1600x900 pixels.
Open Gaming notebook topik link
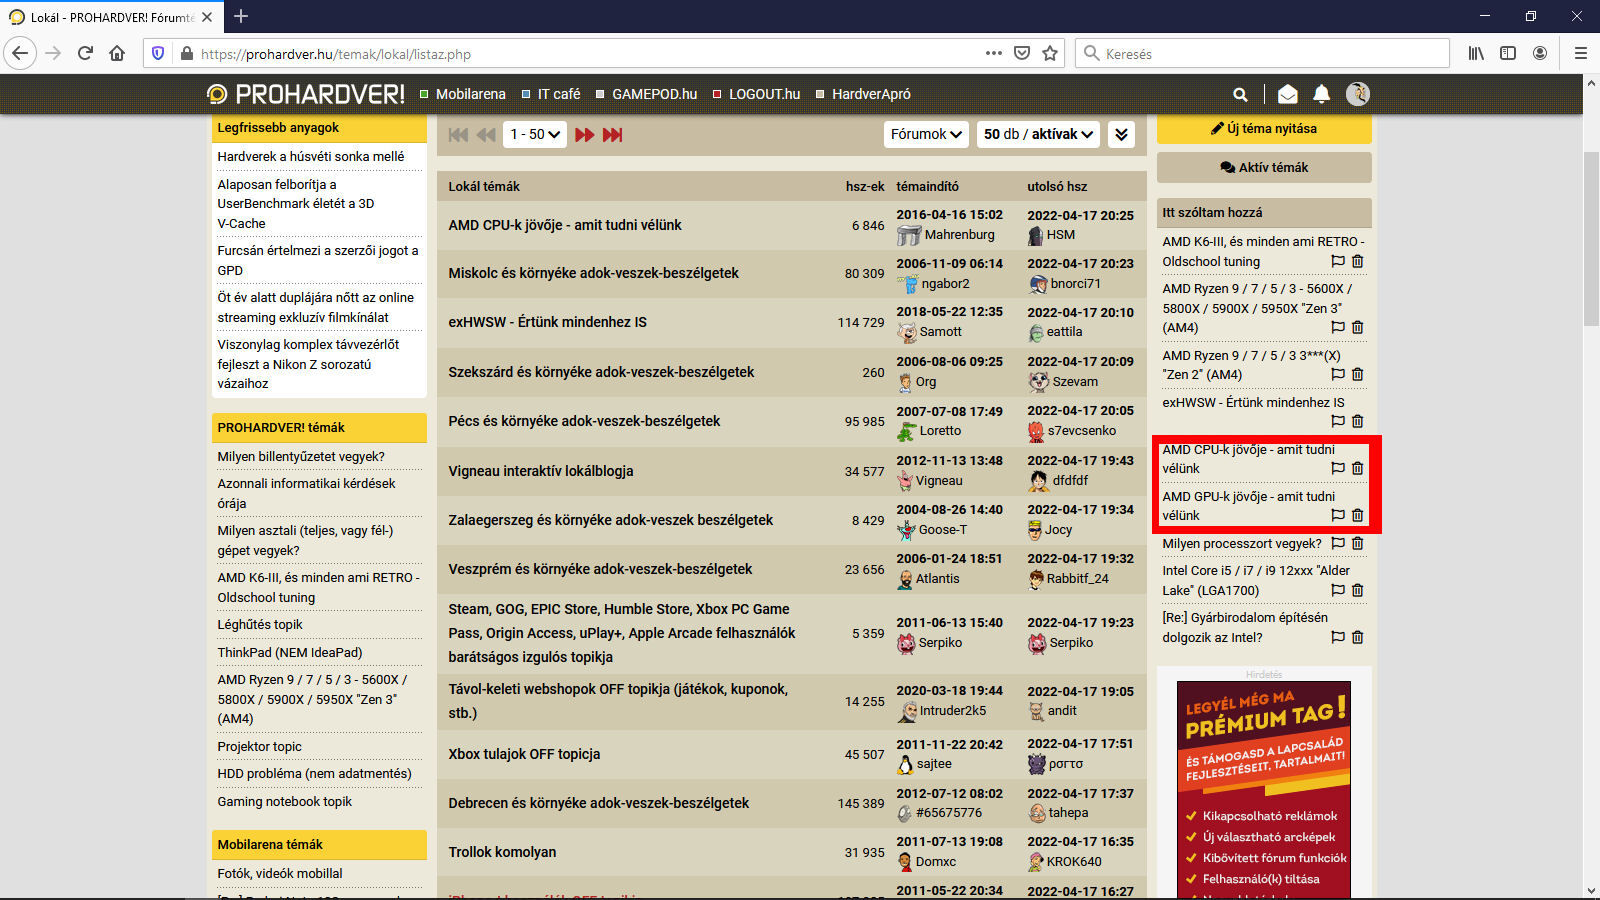(x=285, y=802)
